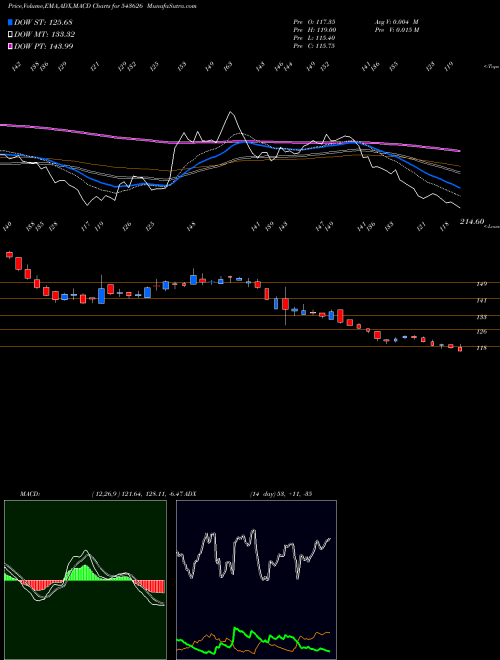
Task: Click the 'Pre O: 117.35' value
Action: 314,22
